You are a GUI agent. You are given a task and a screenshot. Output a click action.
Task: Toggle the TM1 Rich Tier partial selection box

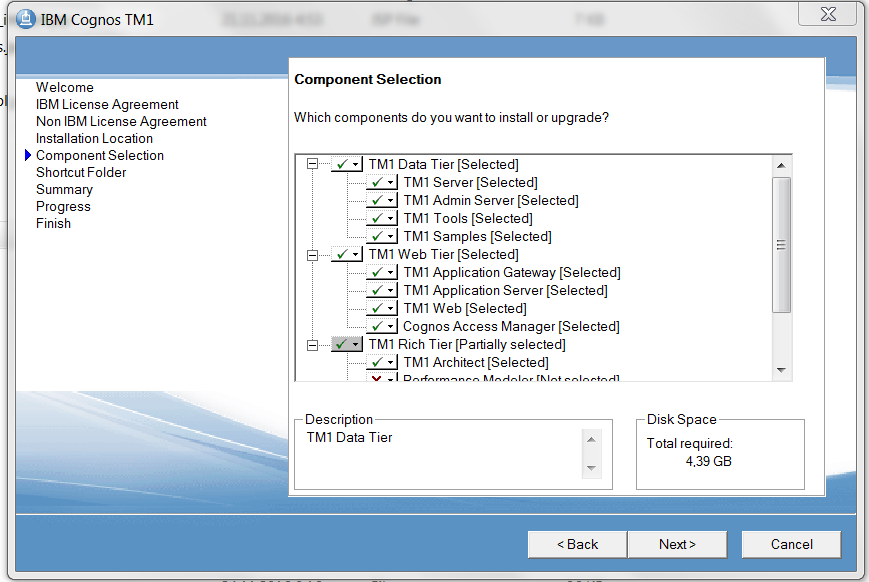pos(347,344)
